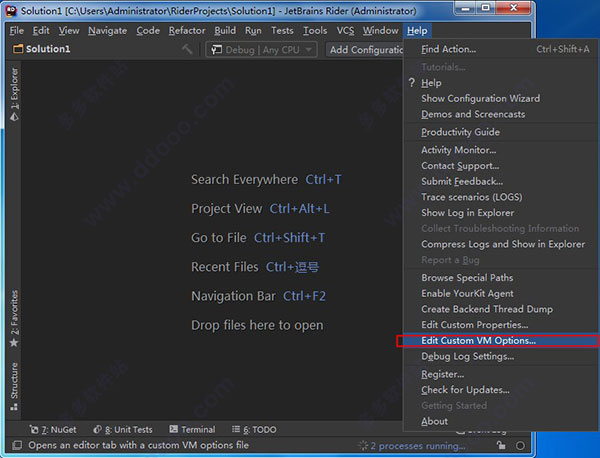This screenshot has height=458, width=600.
Task: Open the 6: TODO tool window
Action: pos(254,430)
